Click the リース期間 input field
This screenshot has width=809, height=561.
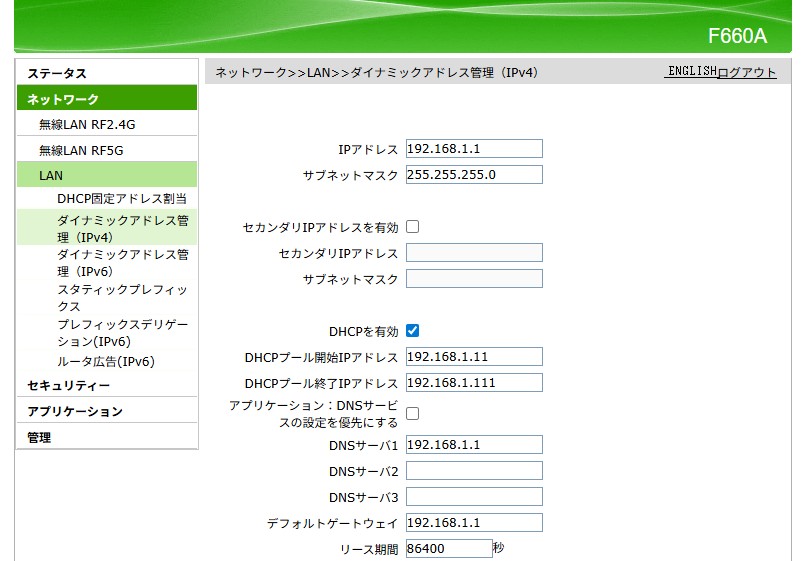pyautogui.click(x=449, y=548)
